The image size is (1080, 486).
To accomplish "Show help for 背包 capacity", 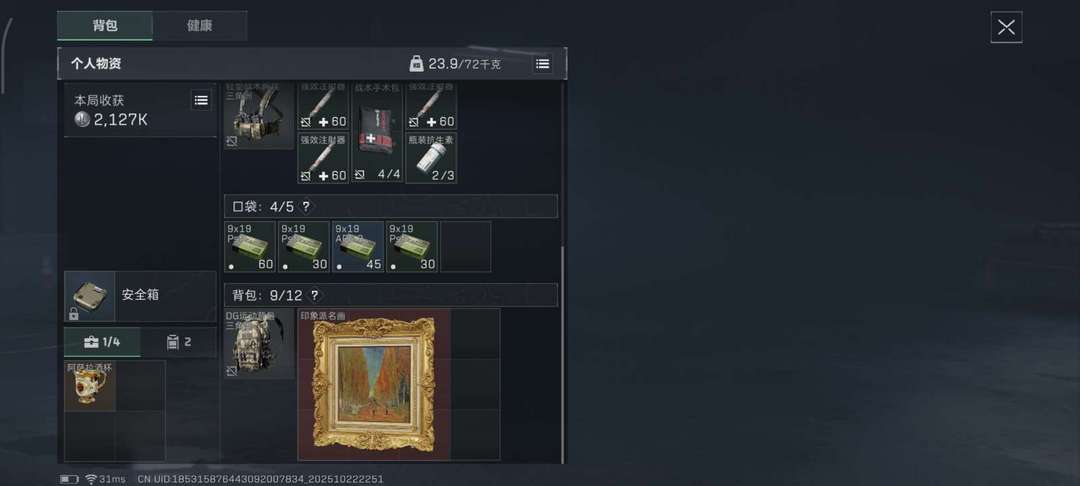I will [x=314, y=295].
